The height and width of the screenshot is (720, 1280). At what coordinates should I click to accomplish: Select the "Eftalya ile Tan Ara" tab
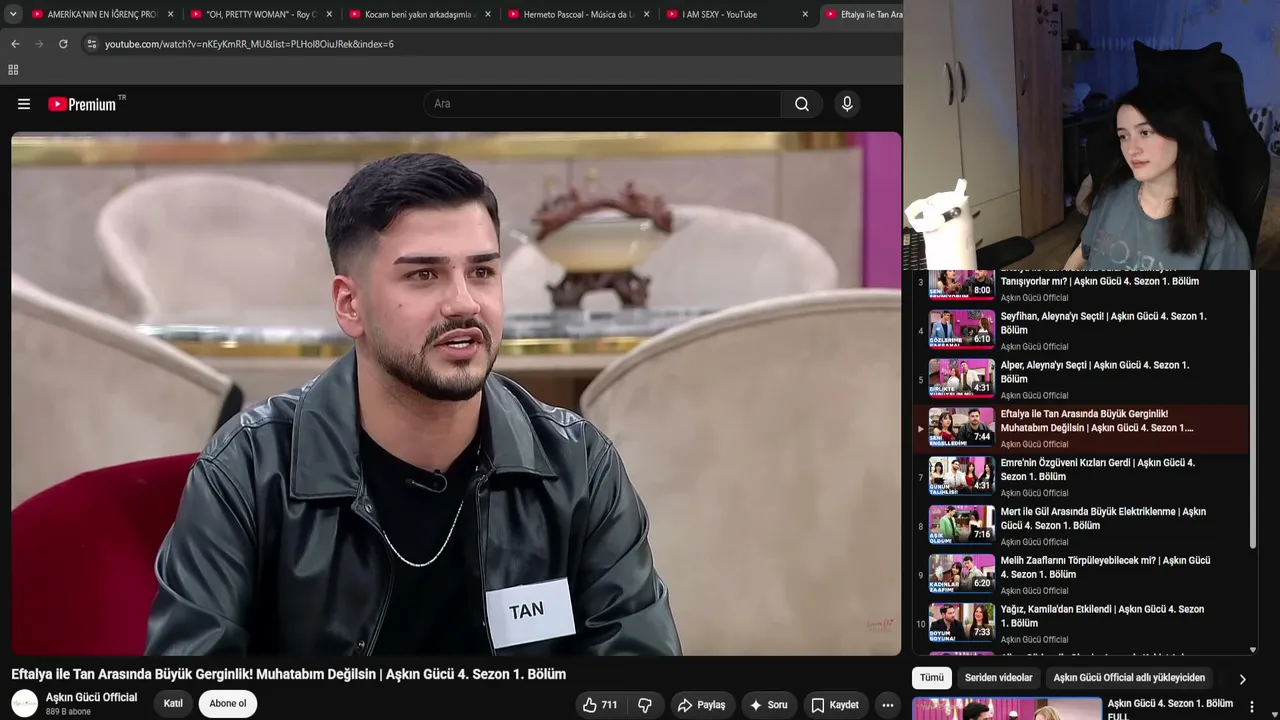point(862,15)
